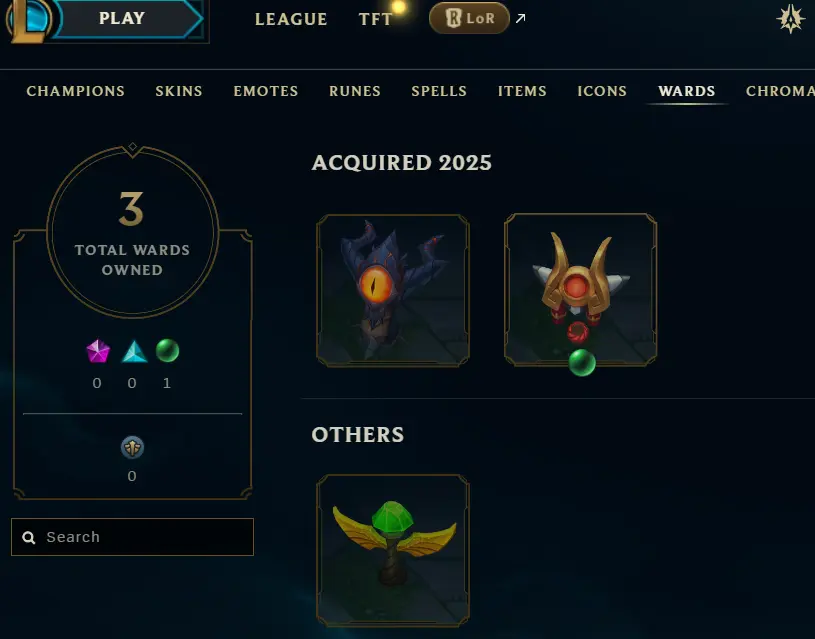Click the green orb badge on the horned ward
The width and height of the screenshot is (815, 639).
coord(582,362)
